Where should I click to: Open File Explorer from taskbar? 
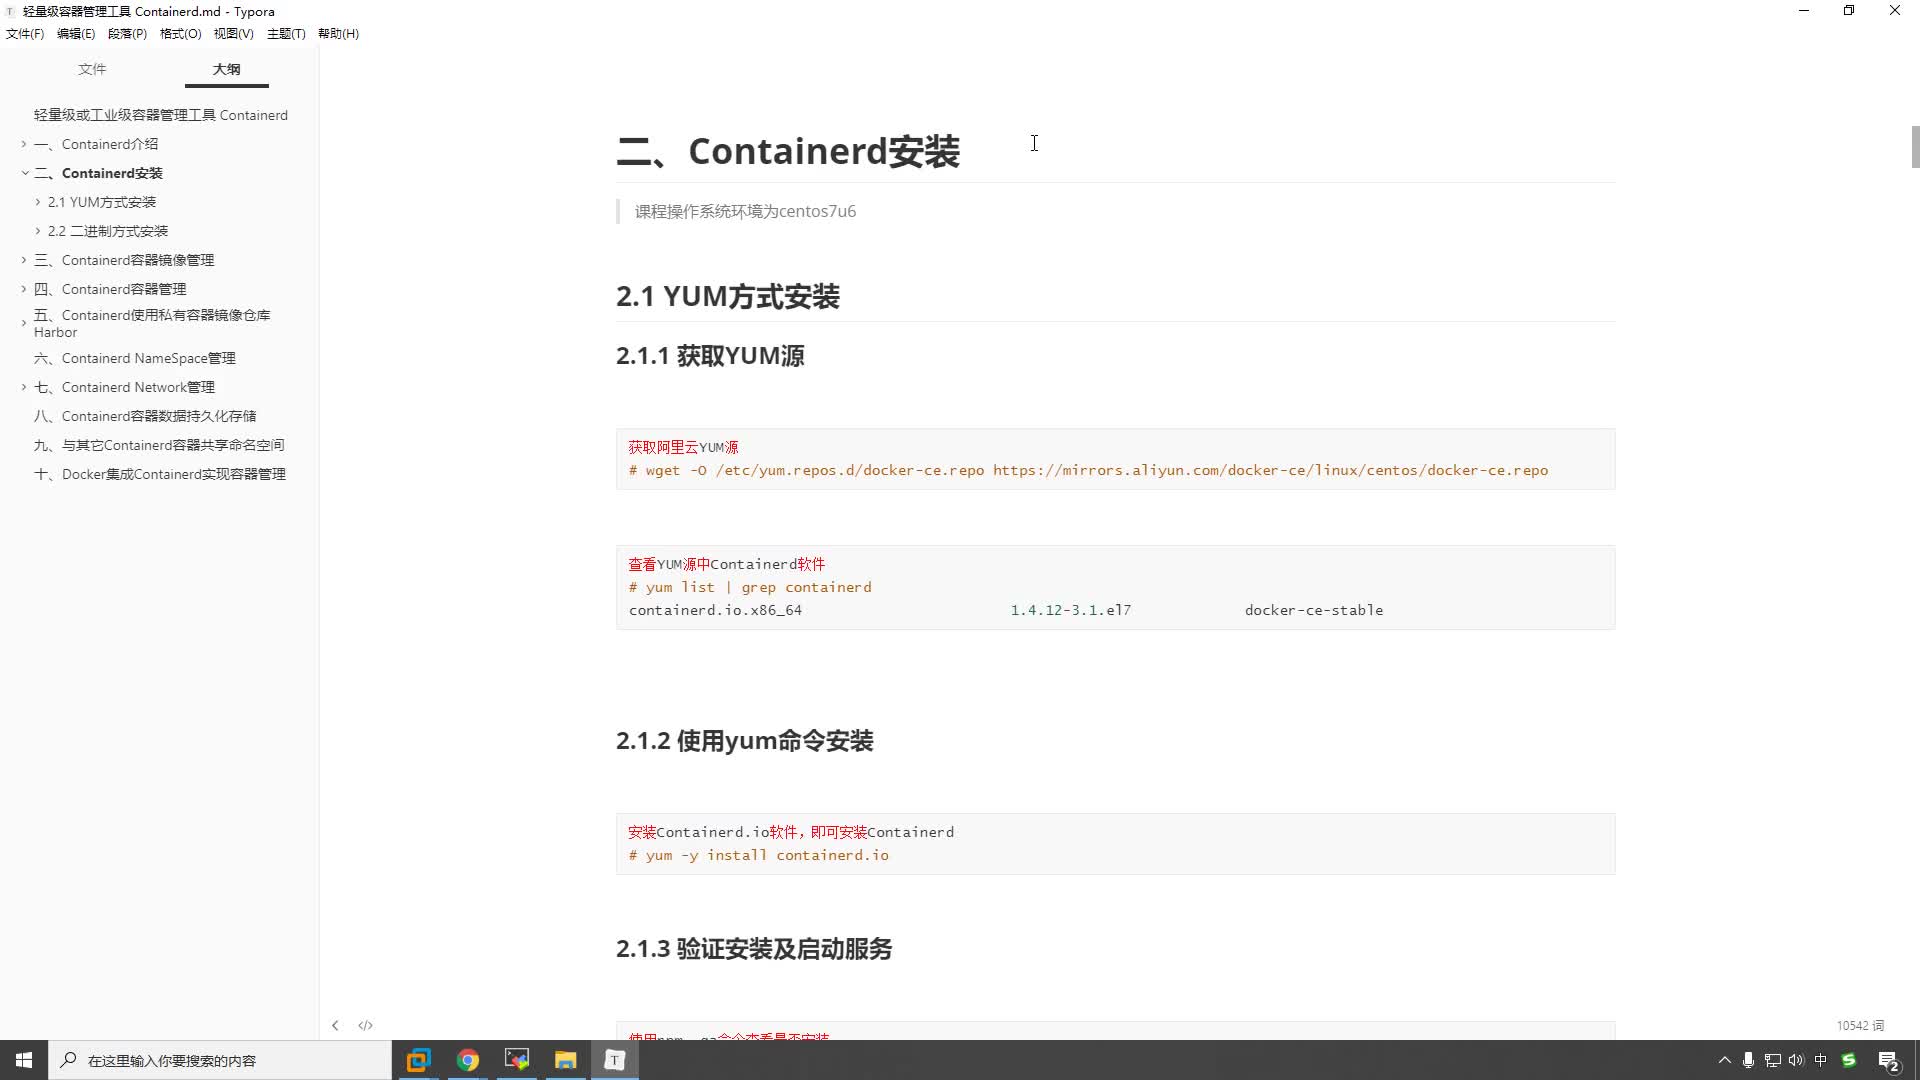566,1060
